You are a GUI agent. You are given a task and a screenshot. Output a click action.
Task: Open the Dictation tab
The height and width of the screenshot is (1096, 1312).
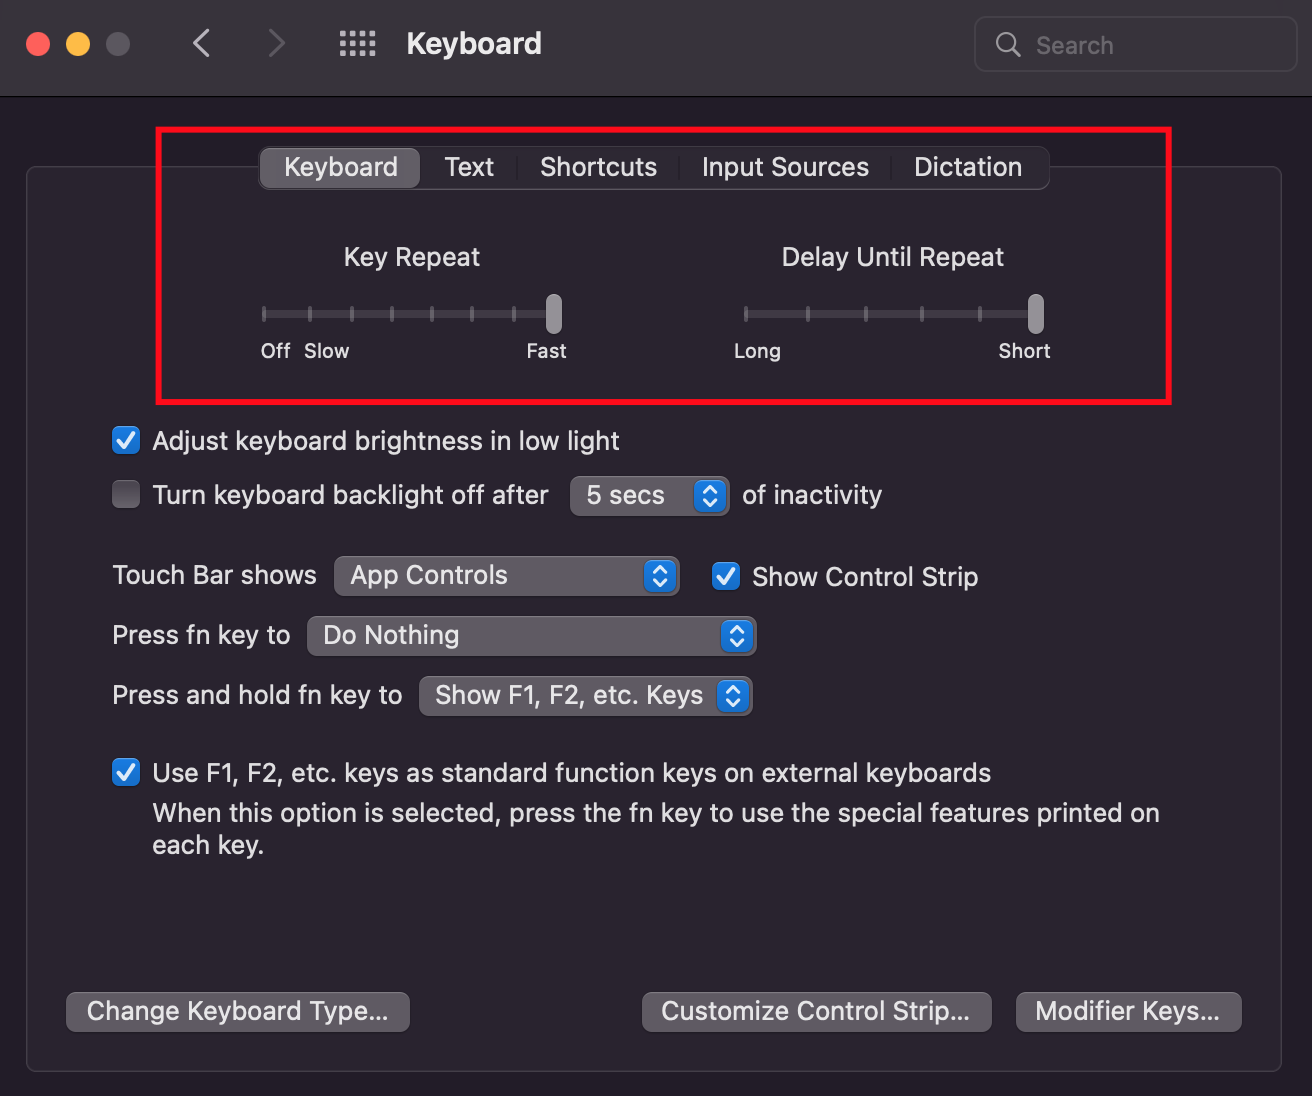tap(967, 167)
